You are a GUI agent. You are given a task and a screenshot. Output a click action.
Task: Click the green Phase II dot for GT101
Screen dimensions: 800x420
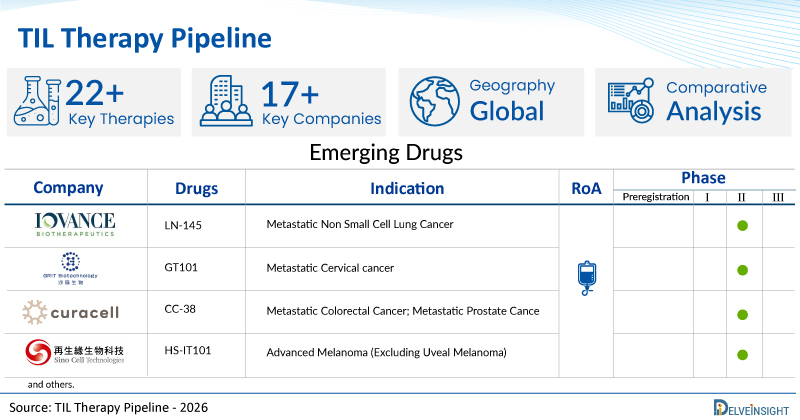742,270
